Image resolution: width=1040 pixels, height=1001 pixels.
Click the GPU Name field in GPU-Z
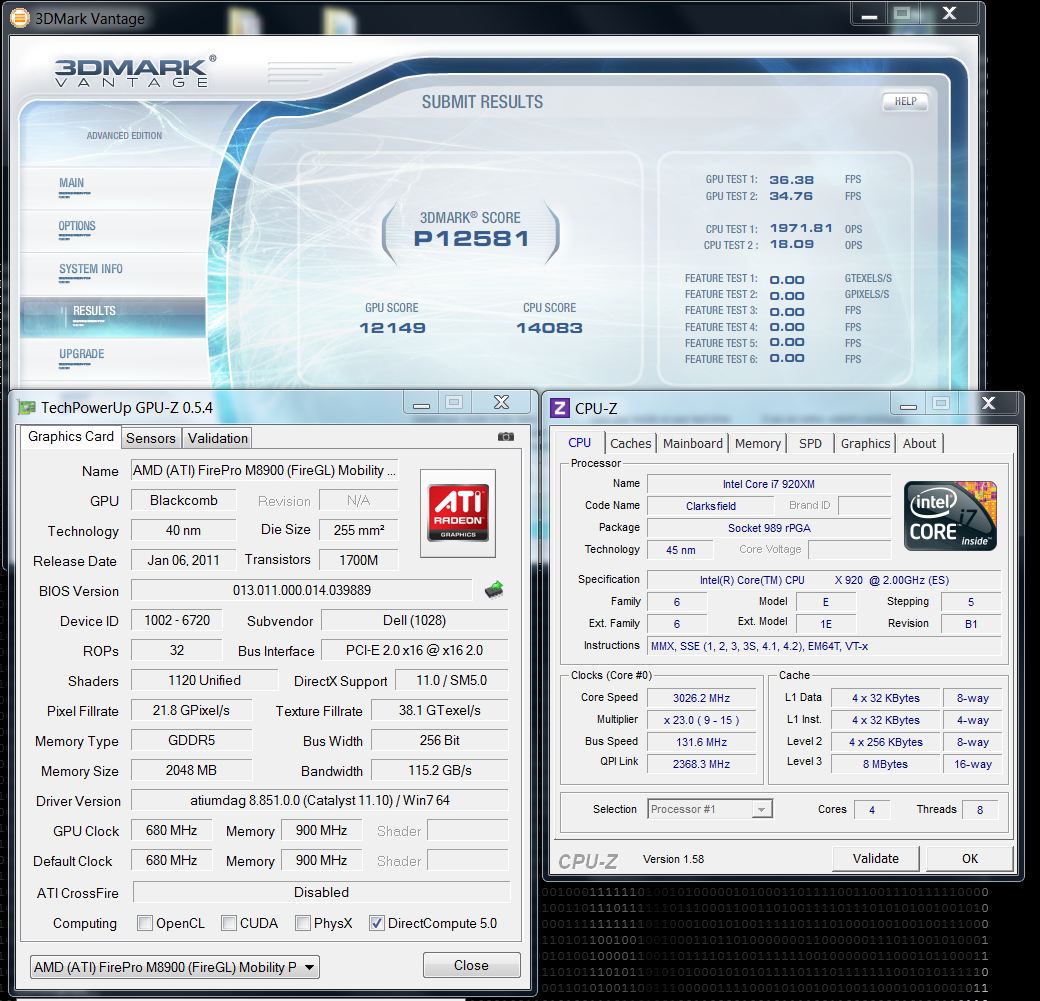coord(264,470)
